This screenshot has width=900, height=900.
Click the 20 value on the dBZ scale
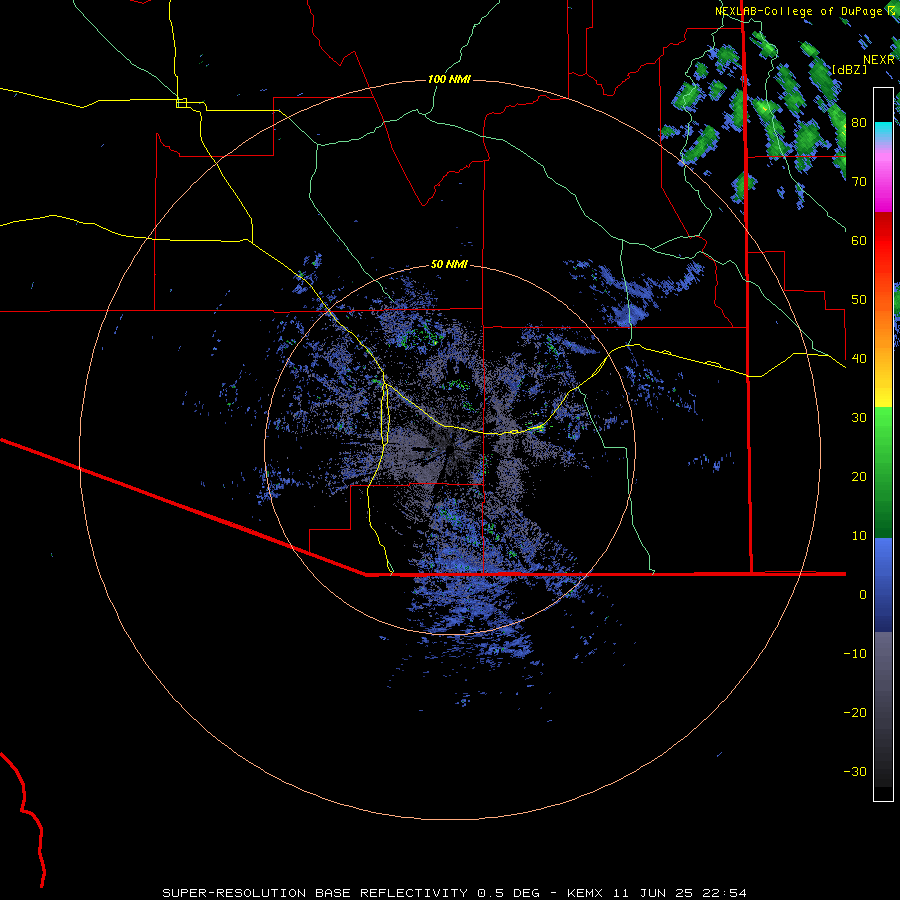click(859, 476)
